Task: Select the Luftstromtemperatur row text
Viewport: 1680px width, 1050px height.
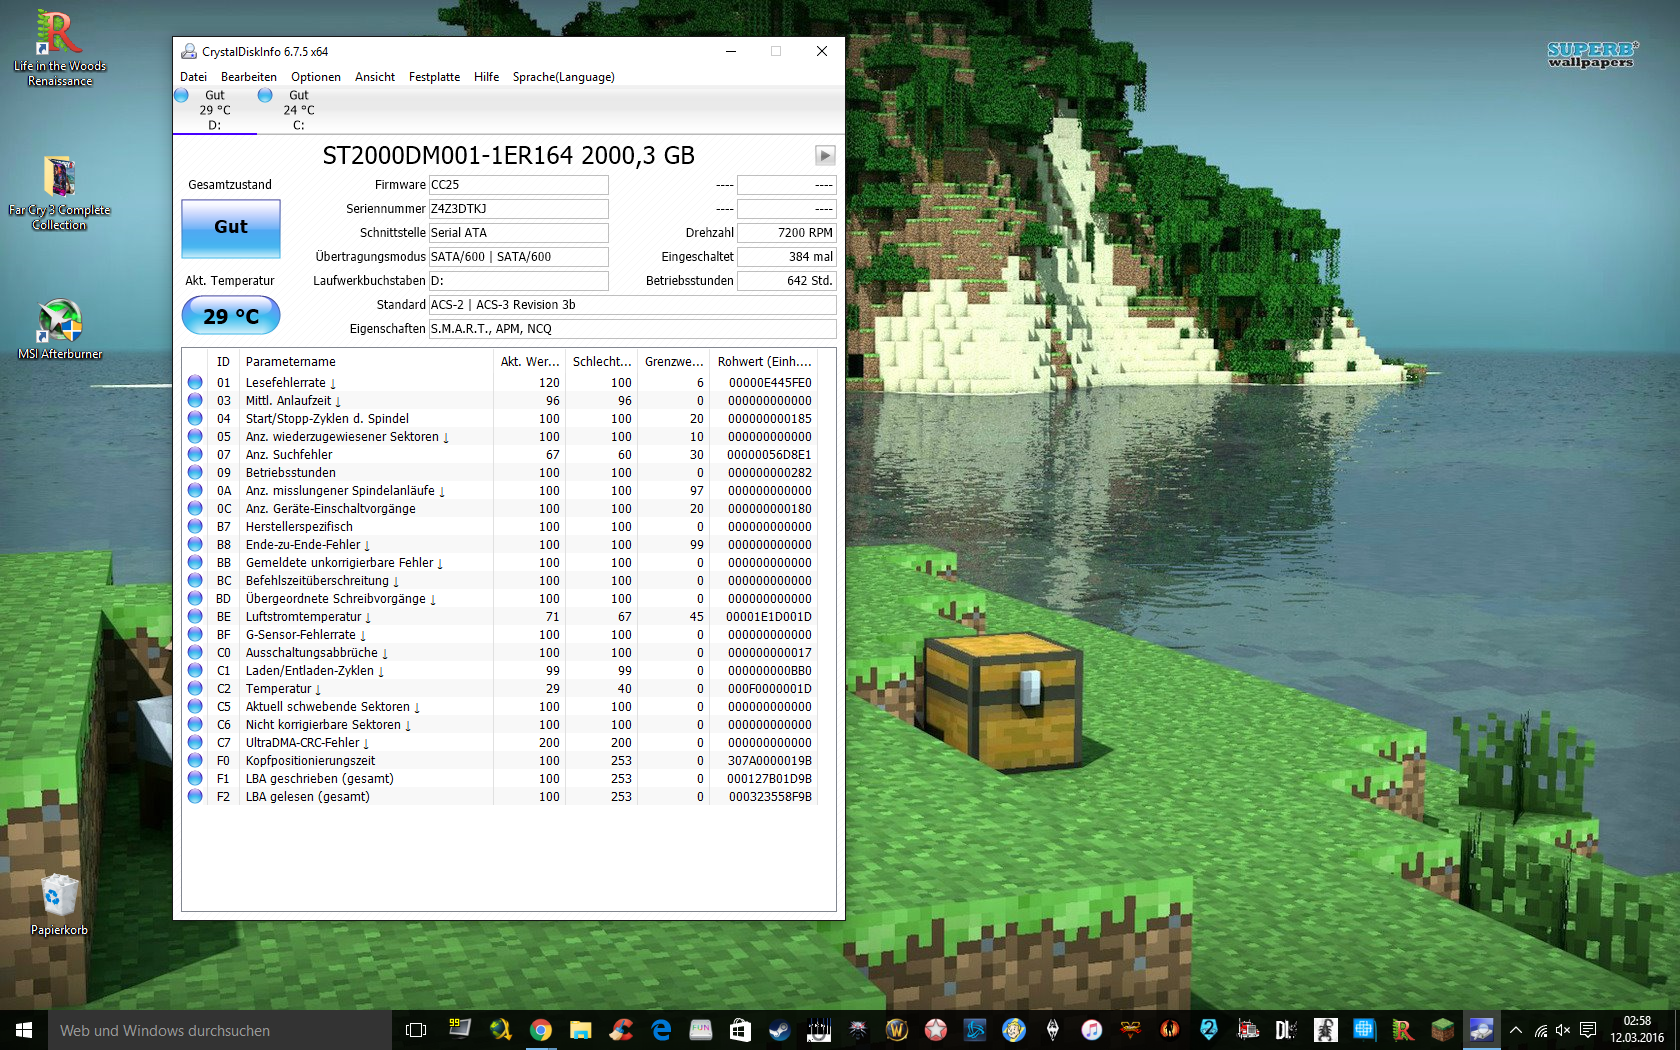Action: point(304,617)
